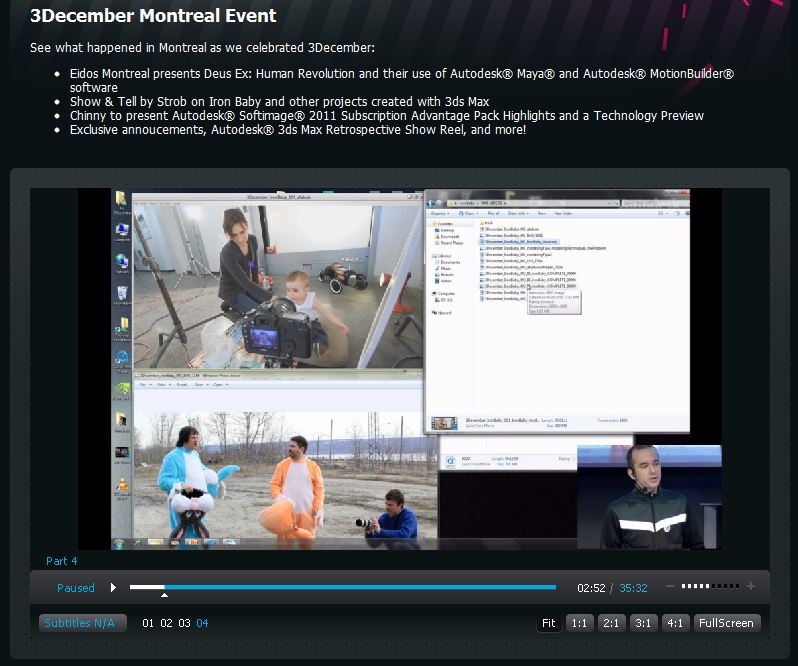Jump to part 01 of the video
The height and width of the screenshot is (666, 798).
tap(148, 623)
